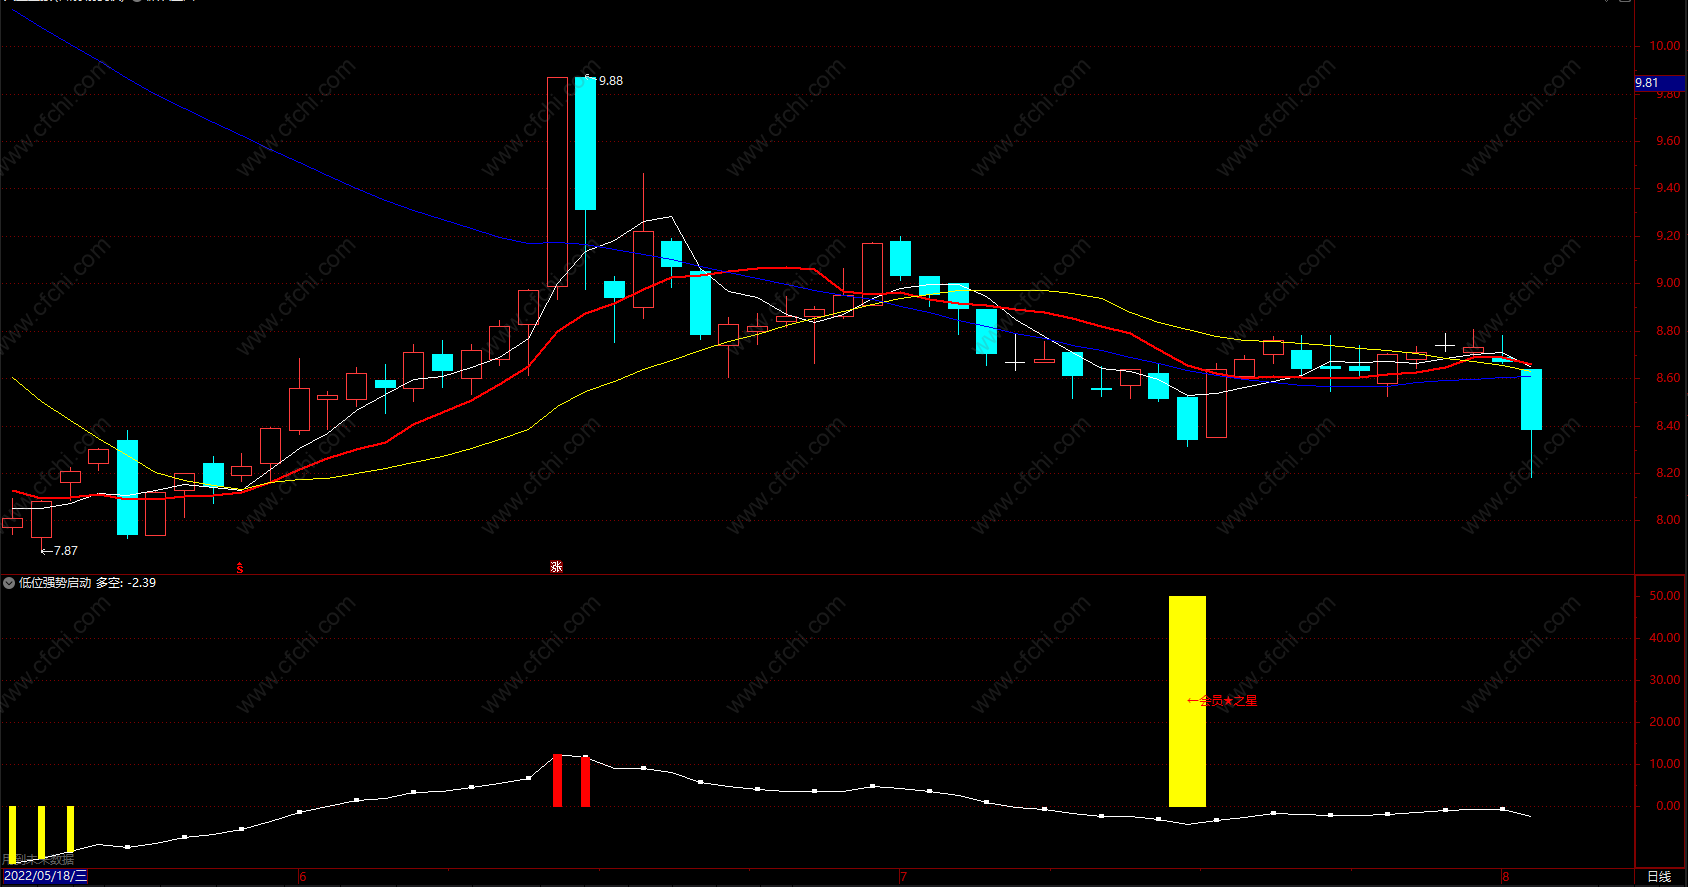This screenshot has width=1688, height=887.
Task: Click the 9.81 current price tag
Action: pyautogui.click(x=1659, y=83)
